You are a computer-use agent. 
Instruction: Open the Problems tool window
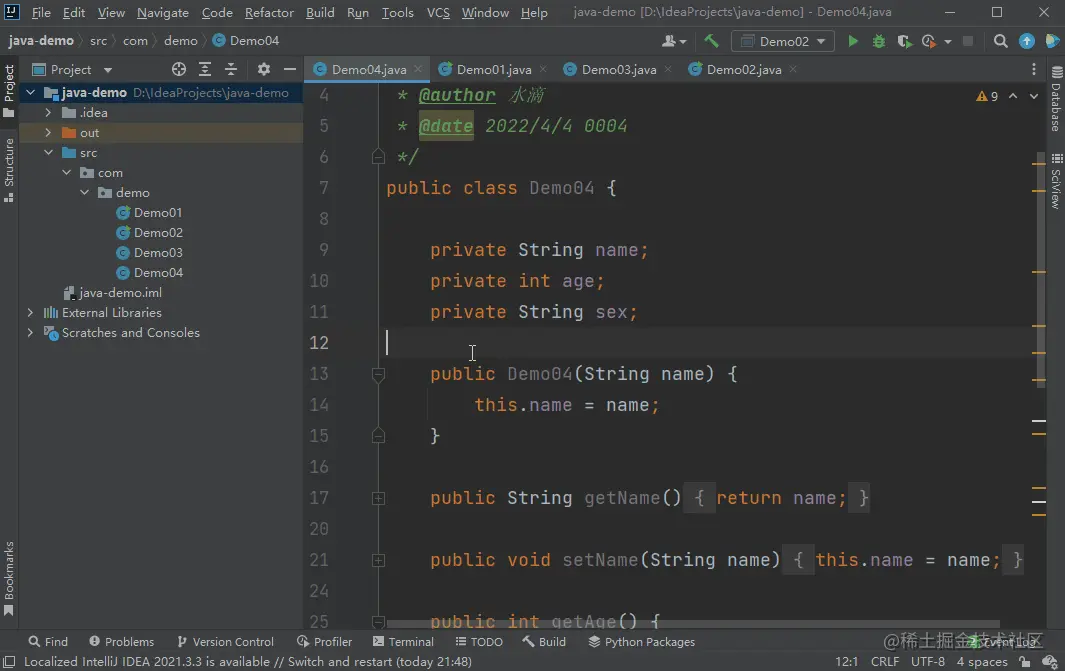coord(122,642)
